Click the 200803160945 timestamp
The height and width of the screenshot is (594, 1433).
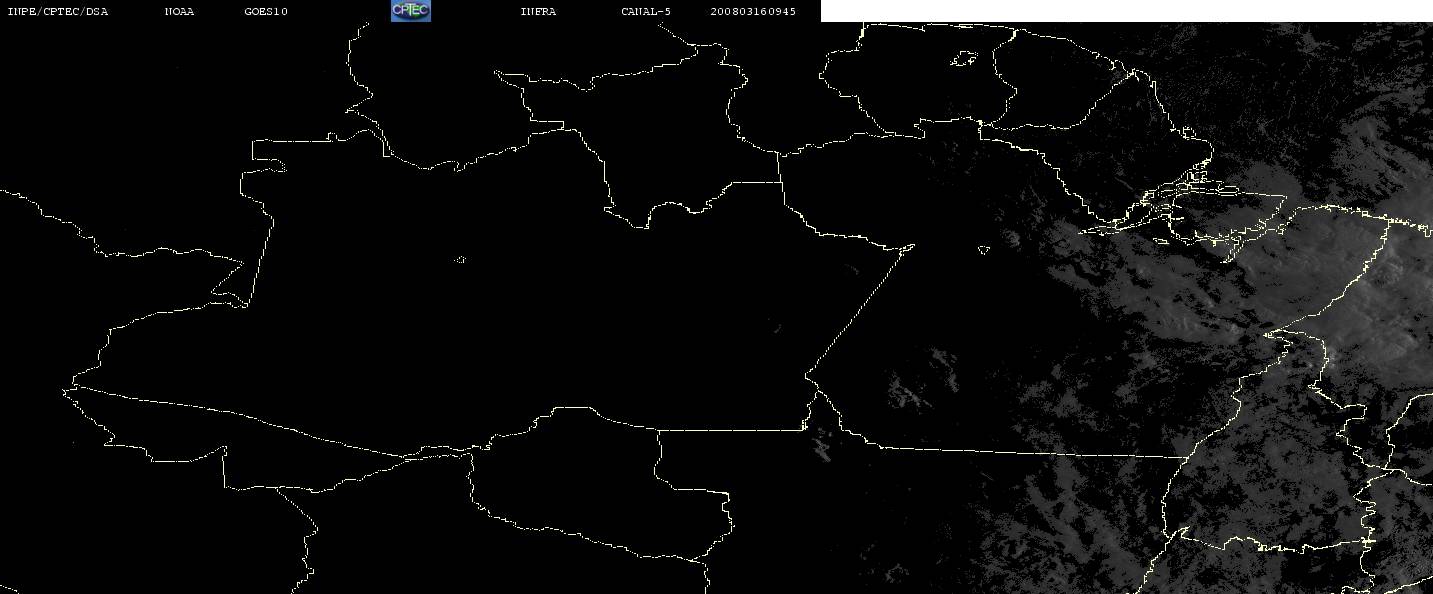click(753, 12)
